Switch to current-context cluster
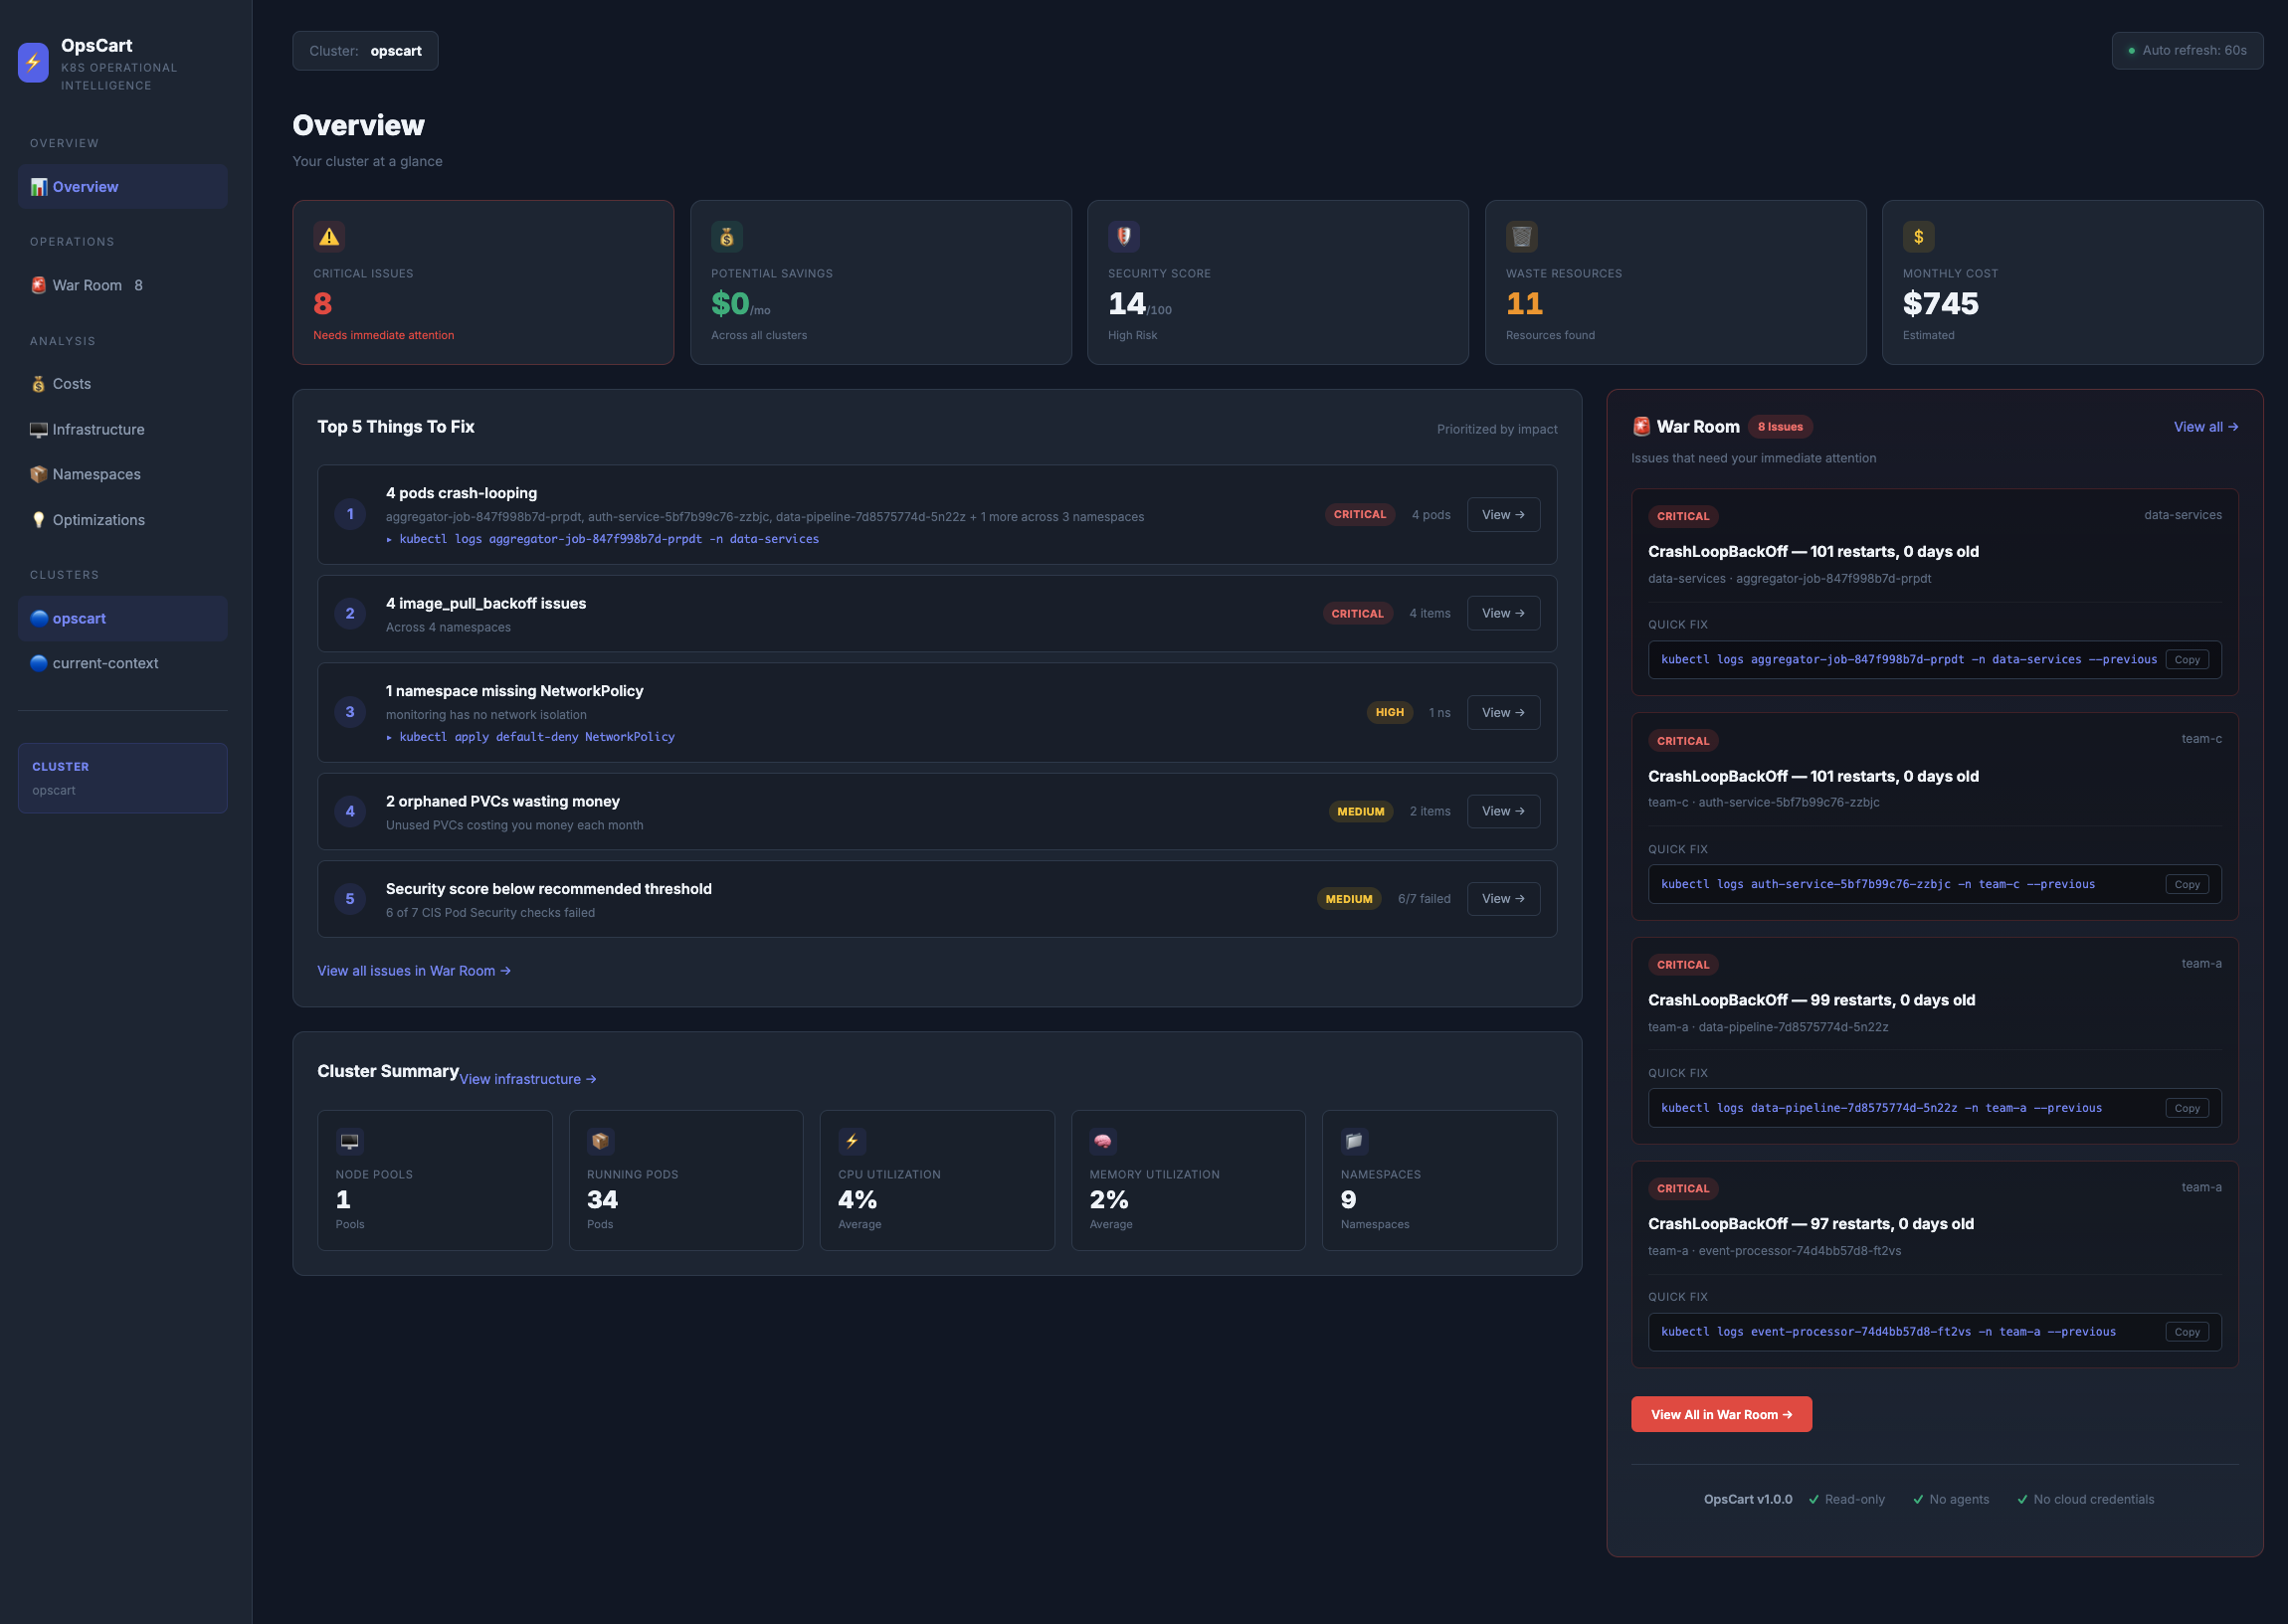 123,663
